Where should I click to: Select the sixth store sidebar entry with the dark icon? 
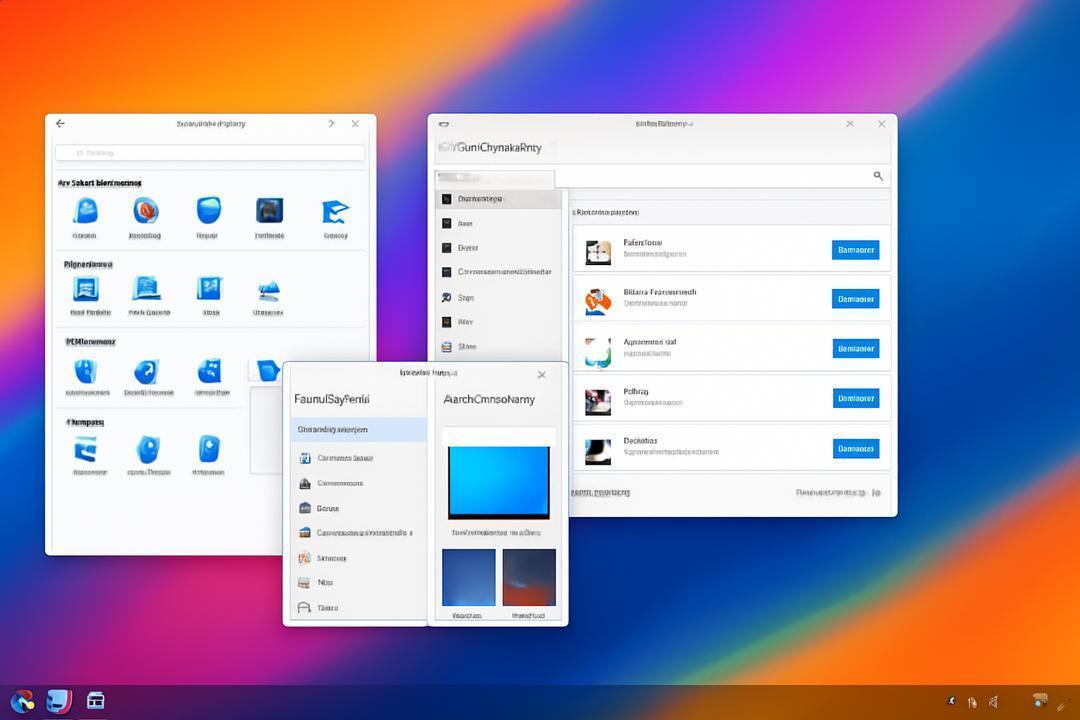click(x=499, y=322)
